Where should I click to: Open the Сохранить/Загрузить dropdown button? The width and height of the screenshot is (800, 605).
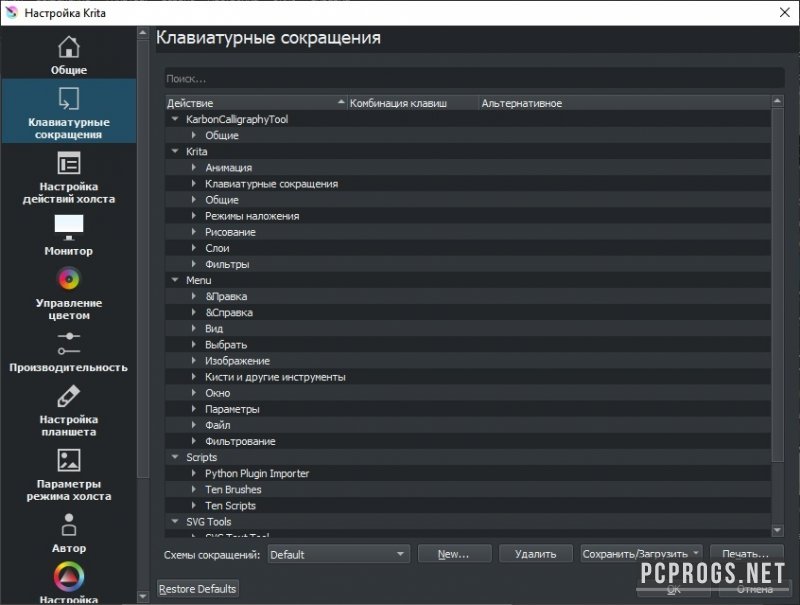641,553
